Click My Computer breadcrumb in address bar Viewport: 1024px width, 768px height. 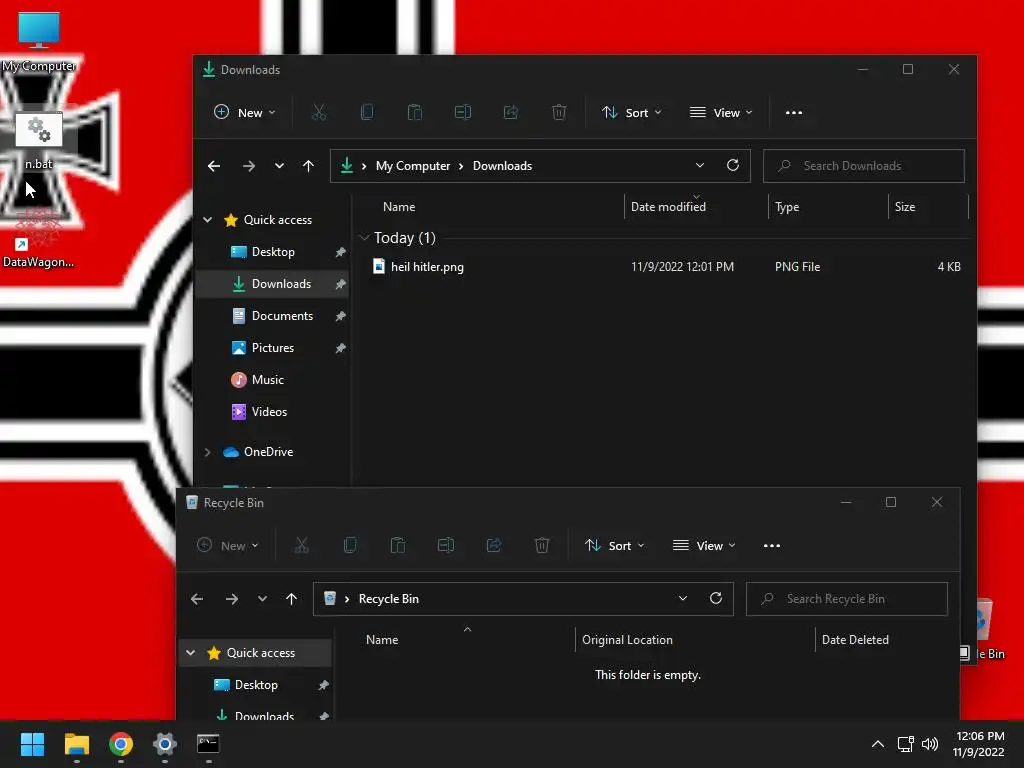tap(413, 166)
